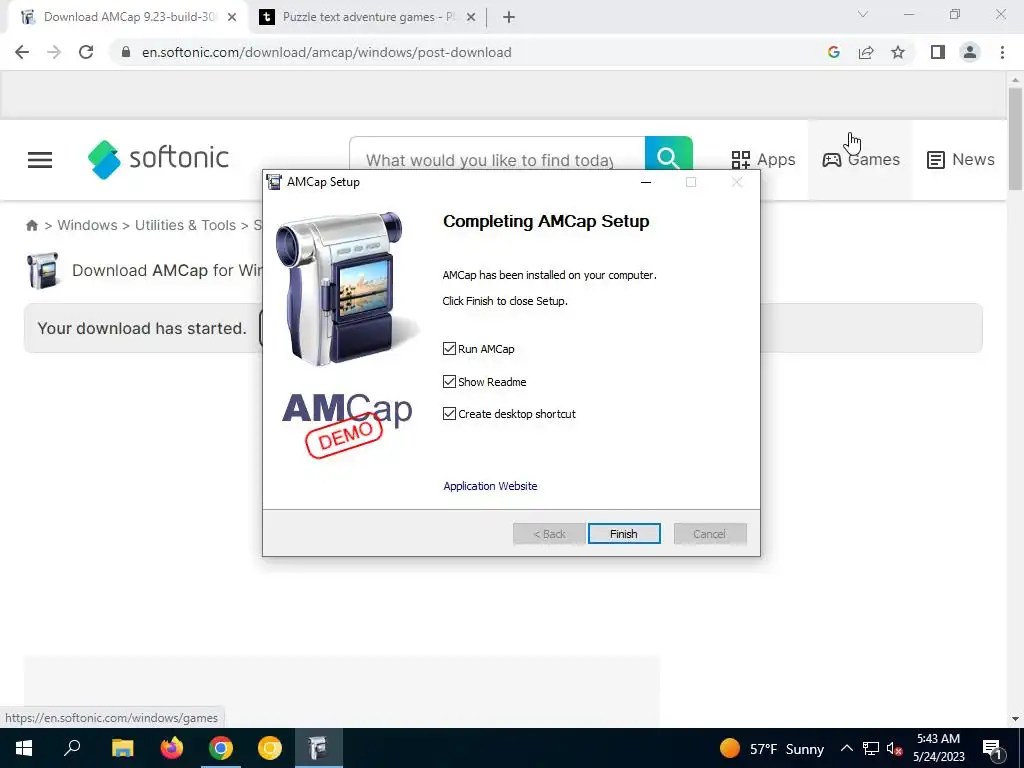Open the tab search chevron
Screen dimensions: 1024x768
point(863,14)
